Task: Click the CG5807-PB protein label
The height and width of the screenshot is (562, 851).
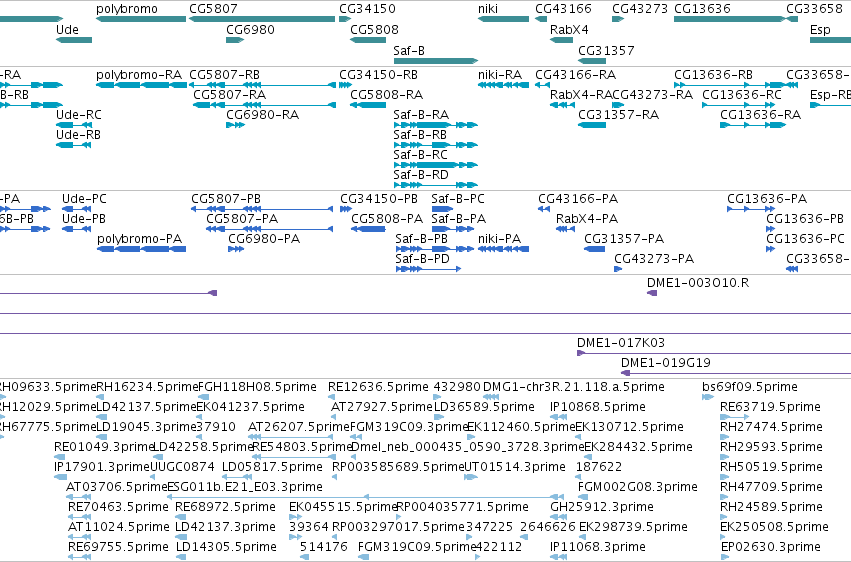Action: coord(226,199)
